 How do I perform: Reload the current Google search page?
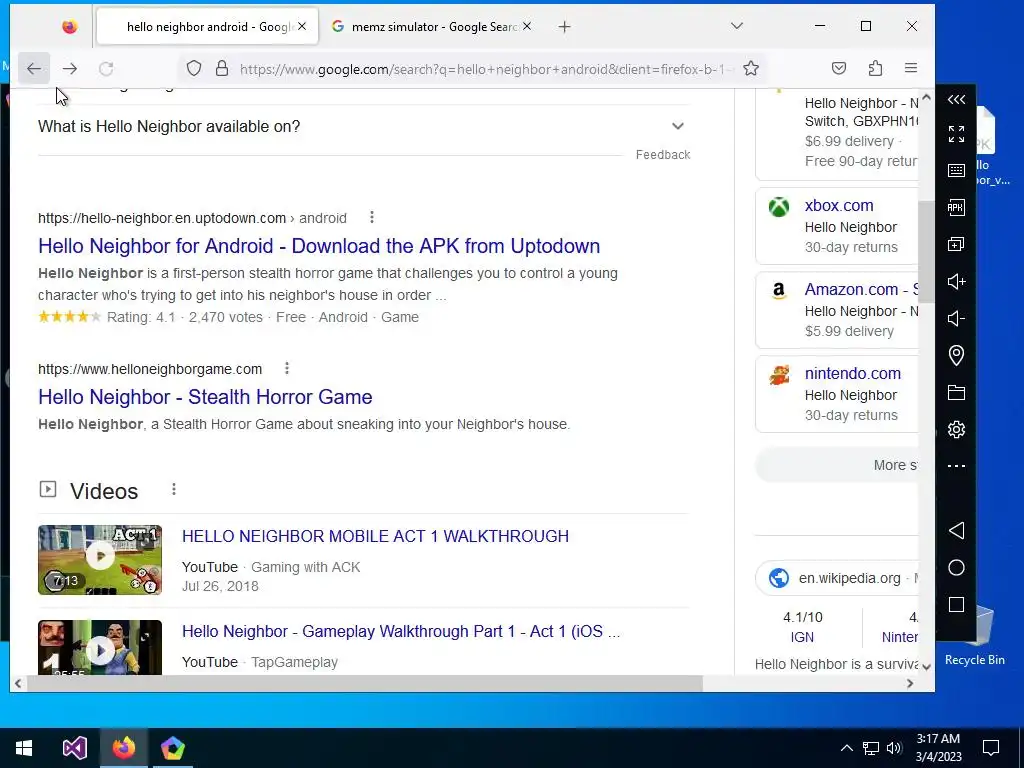point(106,68)
